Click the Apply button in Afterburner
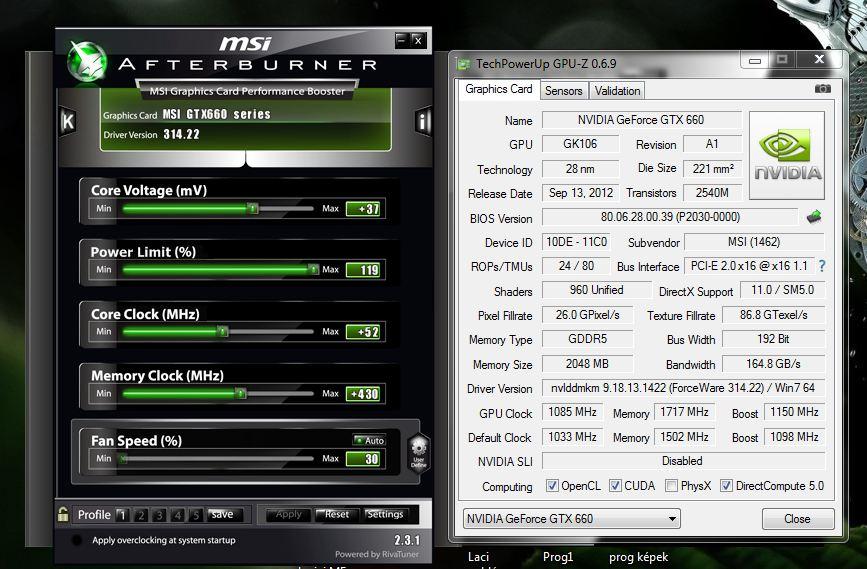 pos(288,514)
